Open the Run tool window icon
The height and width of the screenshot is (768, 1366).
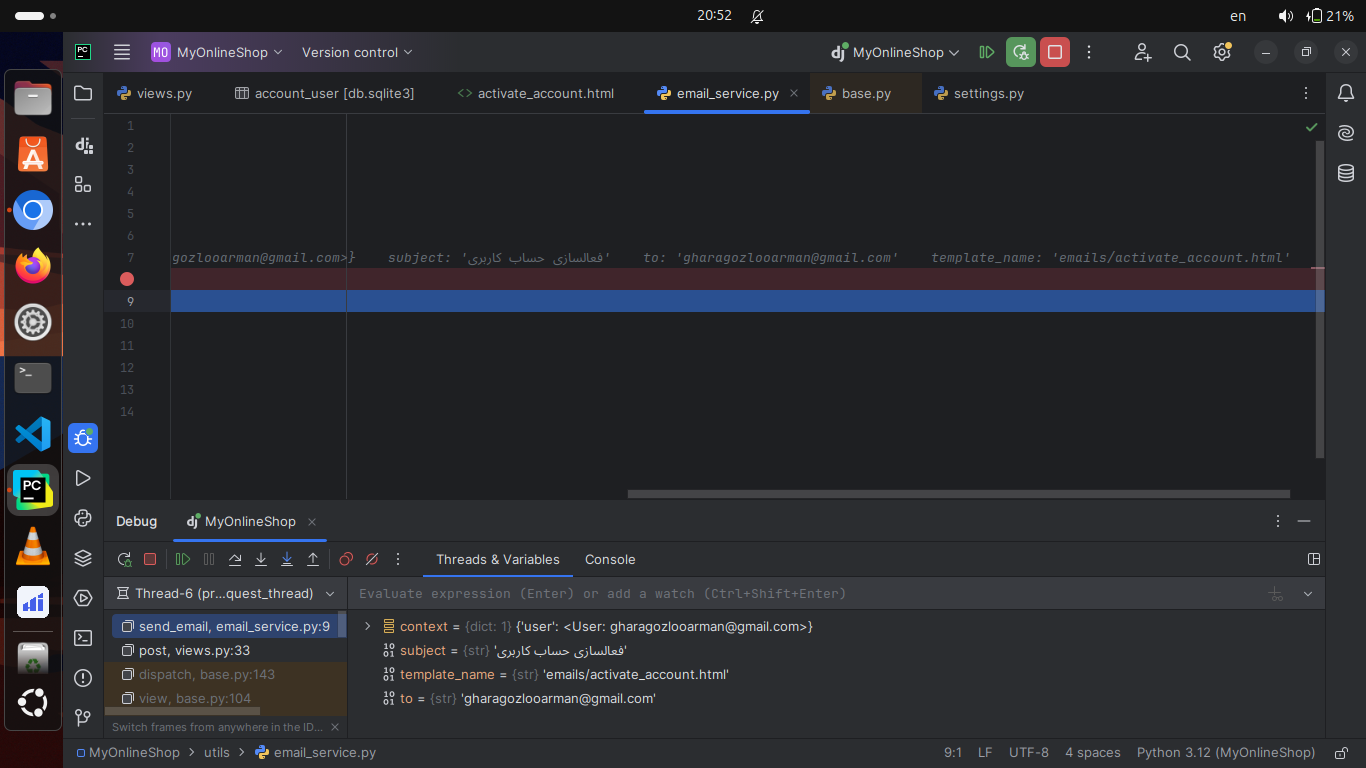click(83, 478)
